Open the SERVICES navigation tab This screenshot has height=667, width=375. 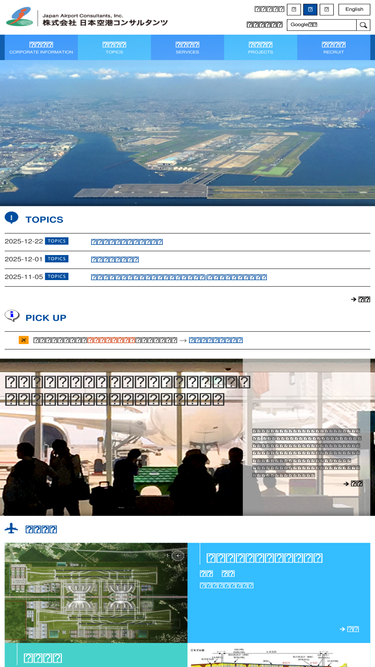tap(188, 48)
